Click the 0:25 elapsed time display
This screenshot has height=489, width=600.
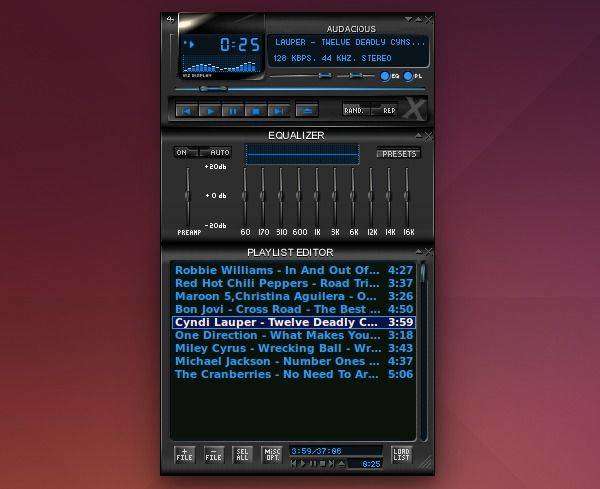pos(240,44)
